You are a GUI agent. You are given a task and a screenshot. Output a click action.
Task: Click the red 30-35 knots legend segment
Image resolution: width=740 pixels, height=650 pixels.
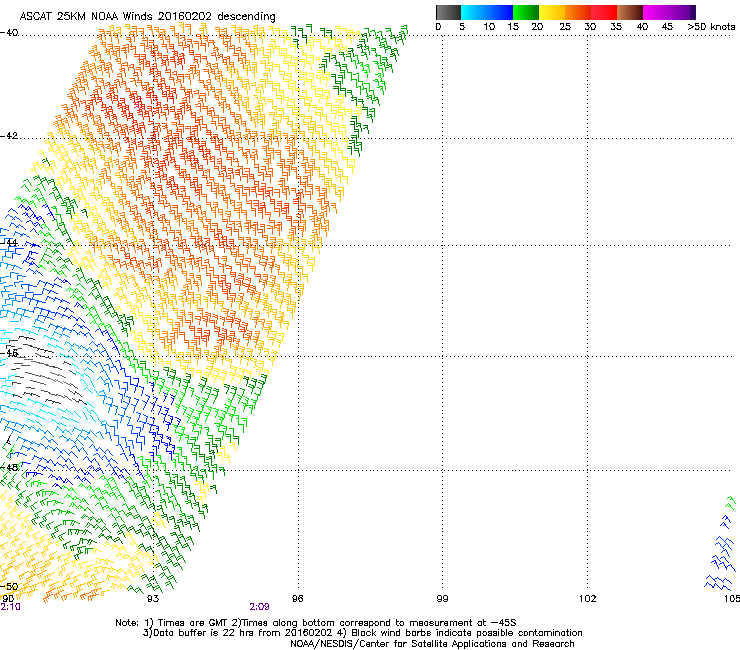click(604, 12)
